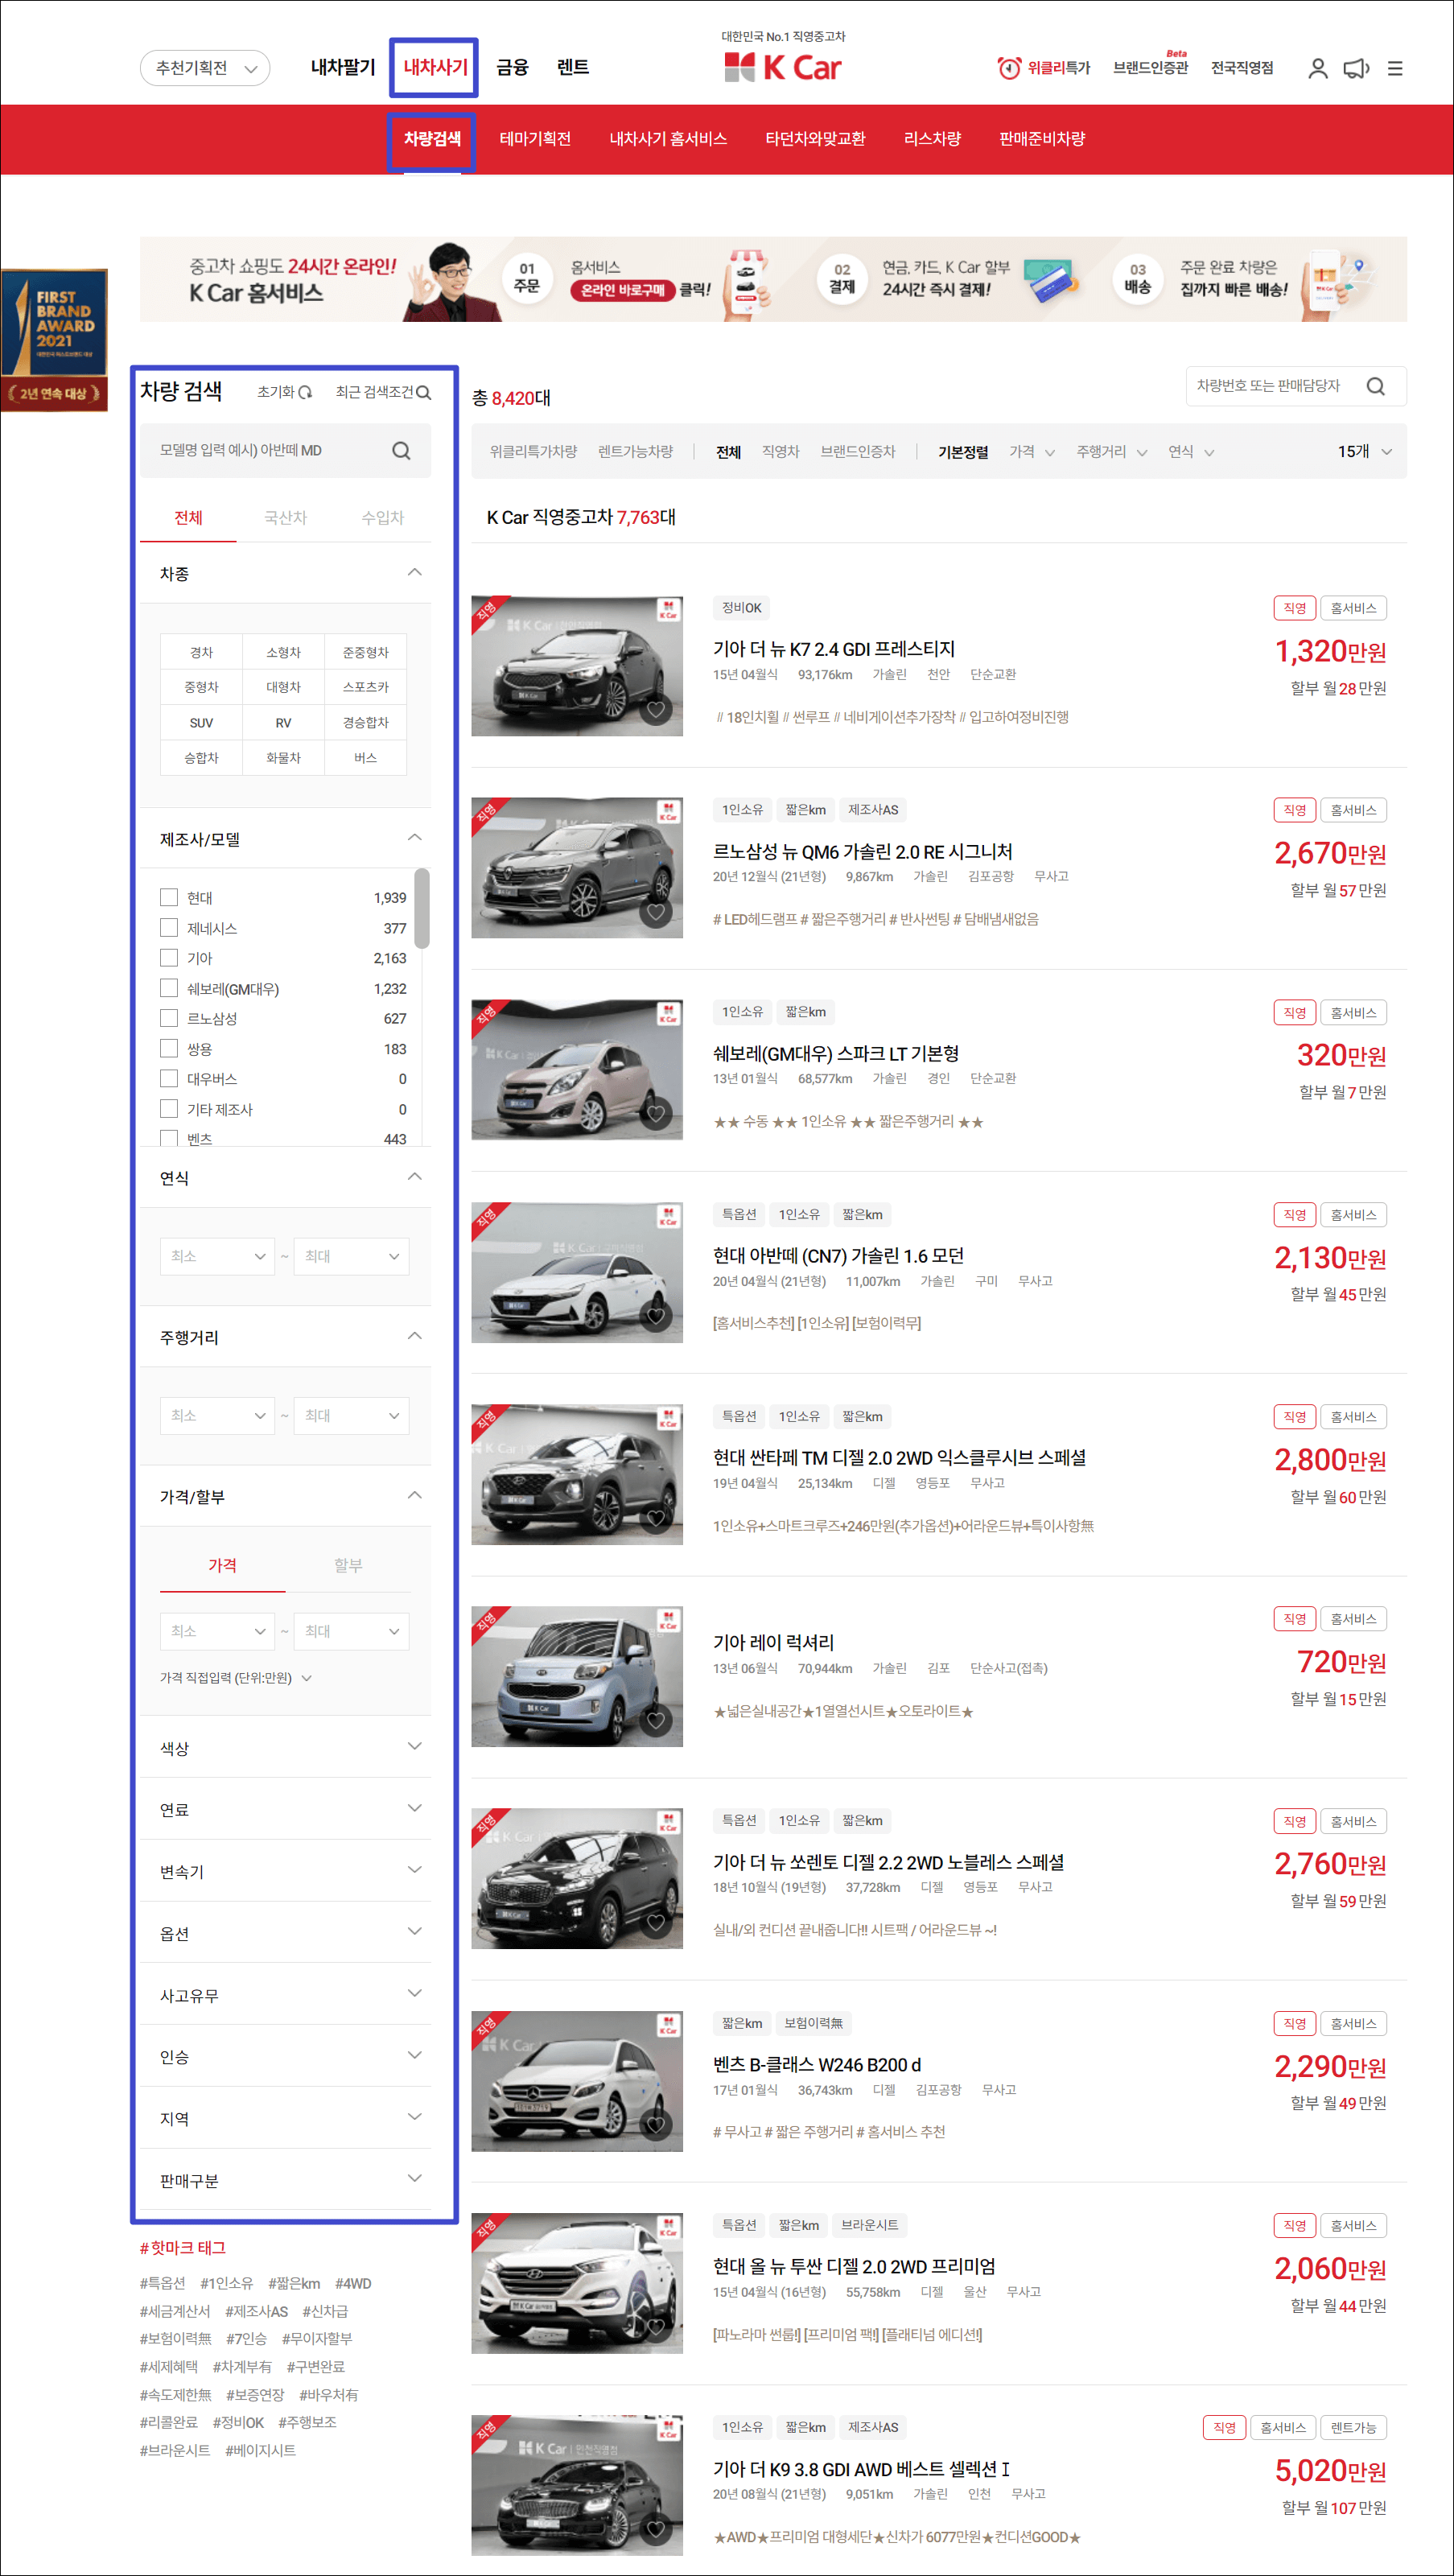This screenshot has height=2576, width=1454.
Task: Tick the 제네시스 manufacturer checkbox
Action: click(x=169, y=927)
